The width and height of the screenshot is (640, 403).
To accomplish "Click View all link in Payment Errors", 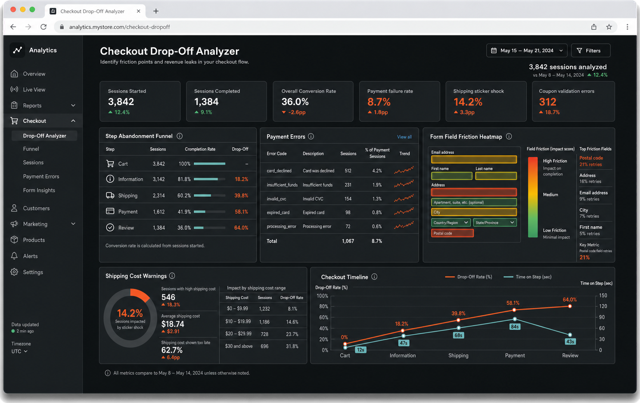I will (x=404, y=137).
